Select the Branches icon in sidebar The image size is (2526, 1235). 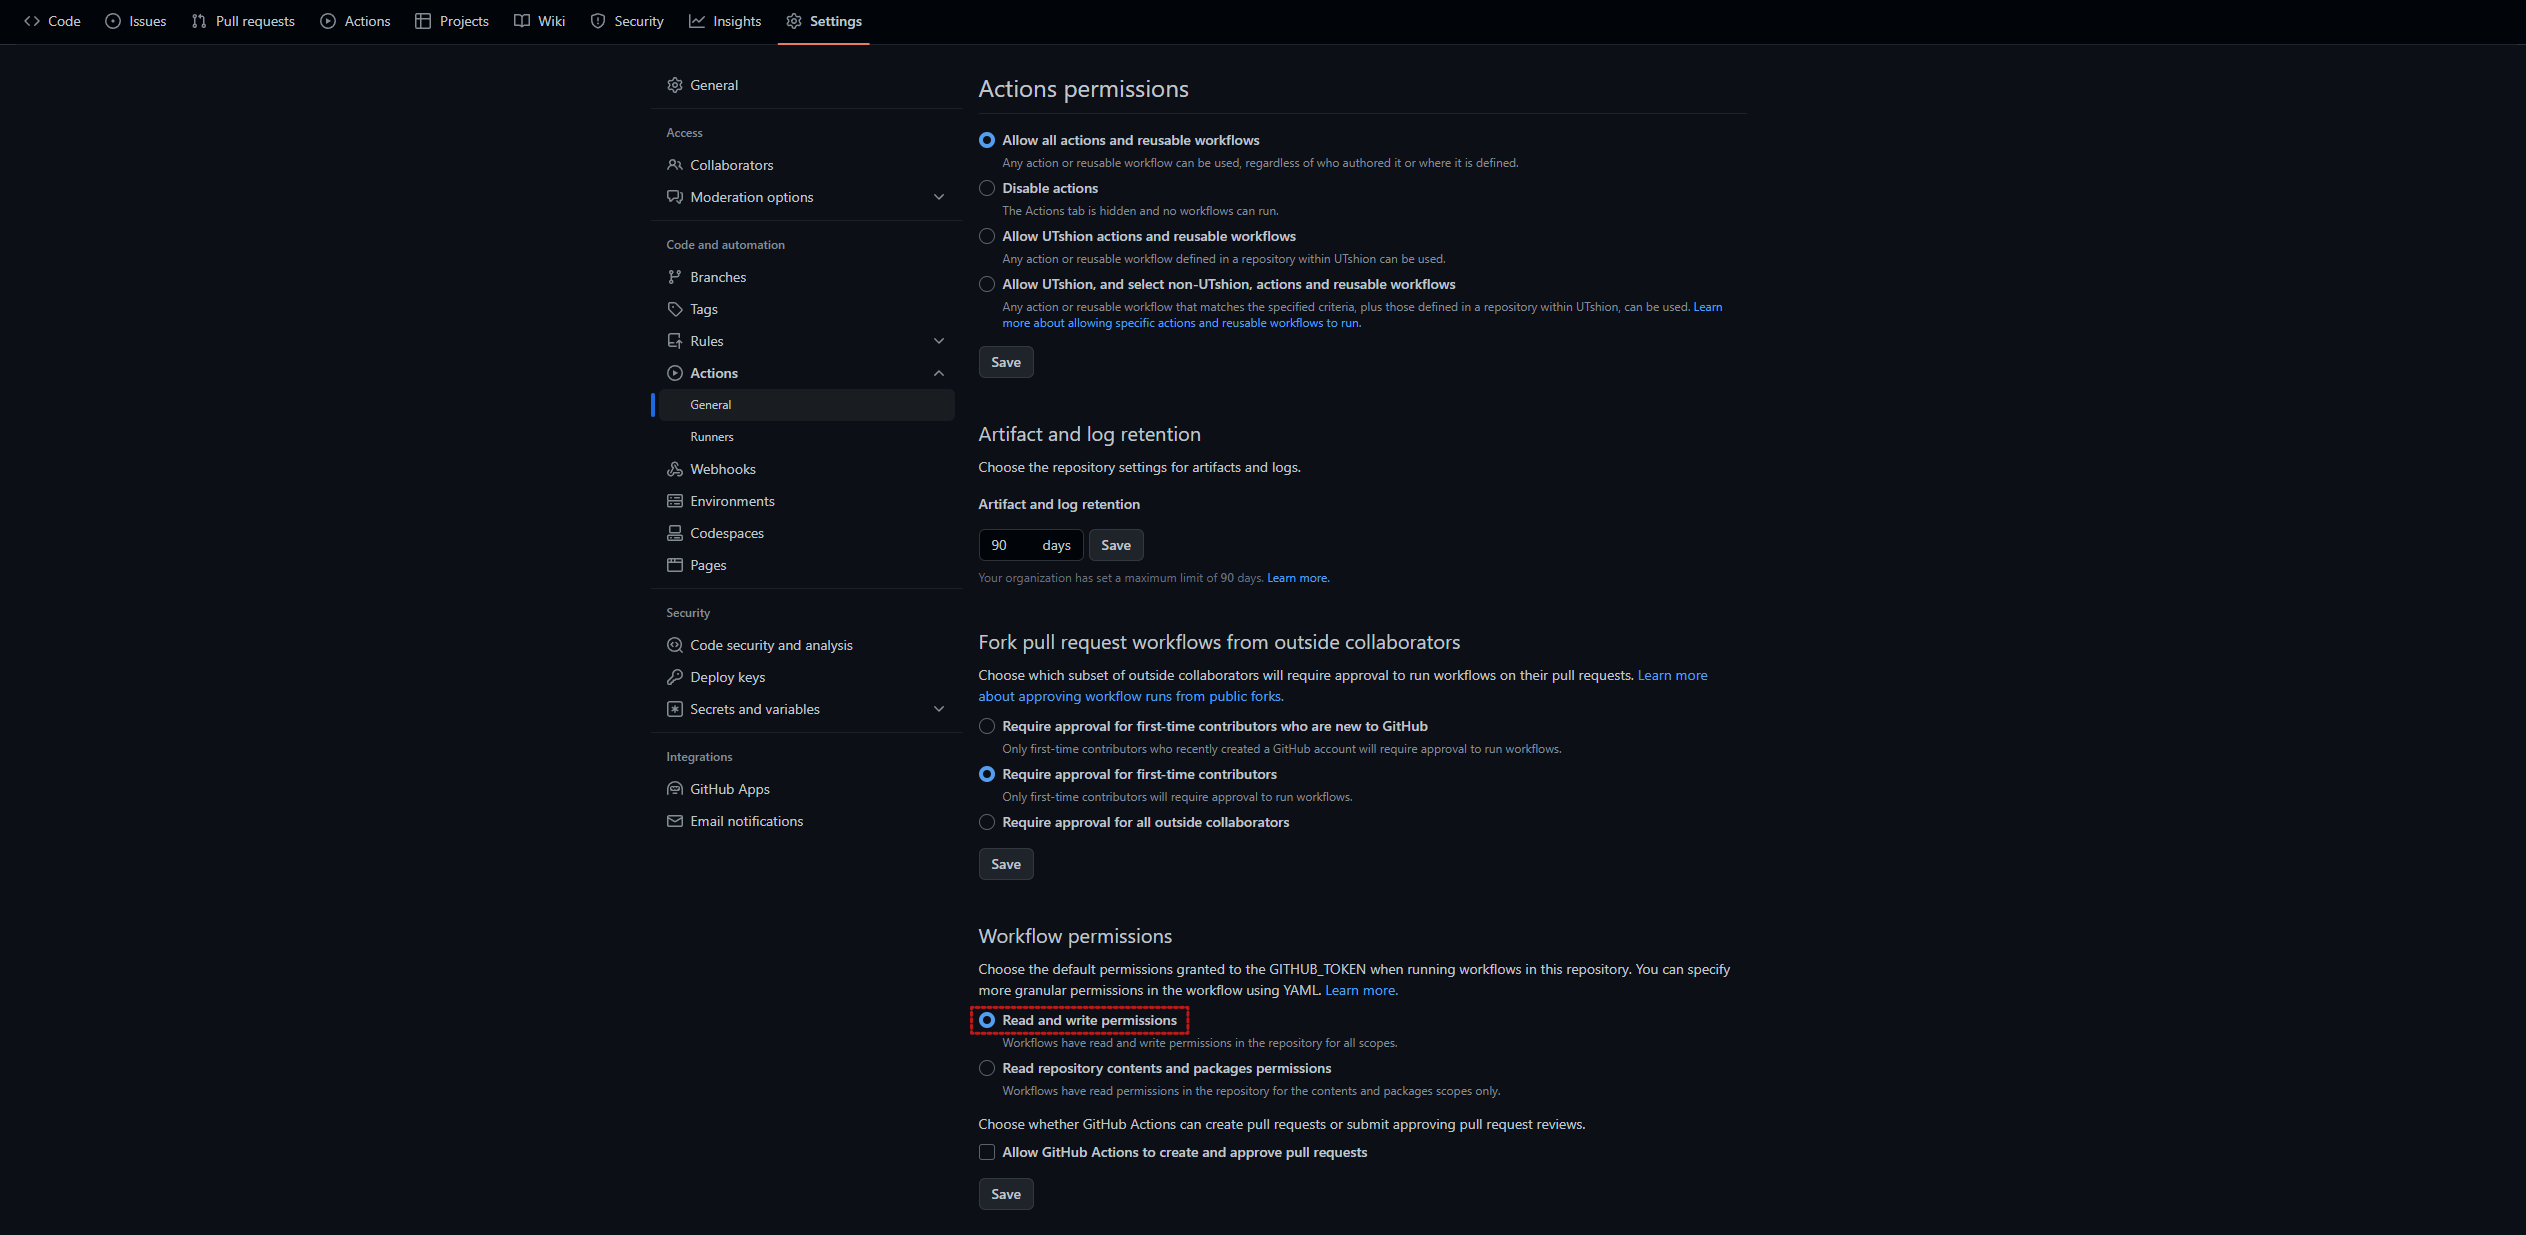676,277
